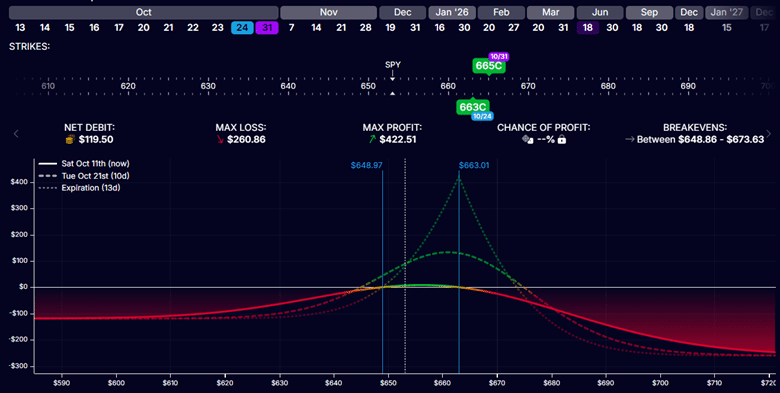Click the $260.86 max loss value
The image size is (780, 393).
246,140
